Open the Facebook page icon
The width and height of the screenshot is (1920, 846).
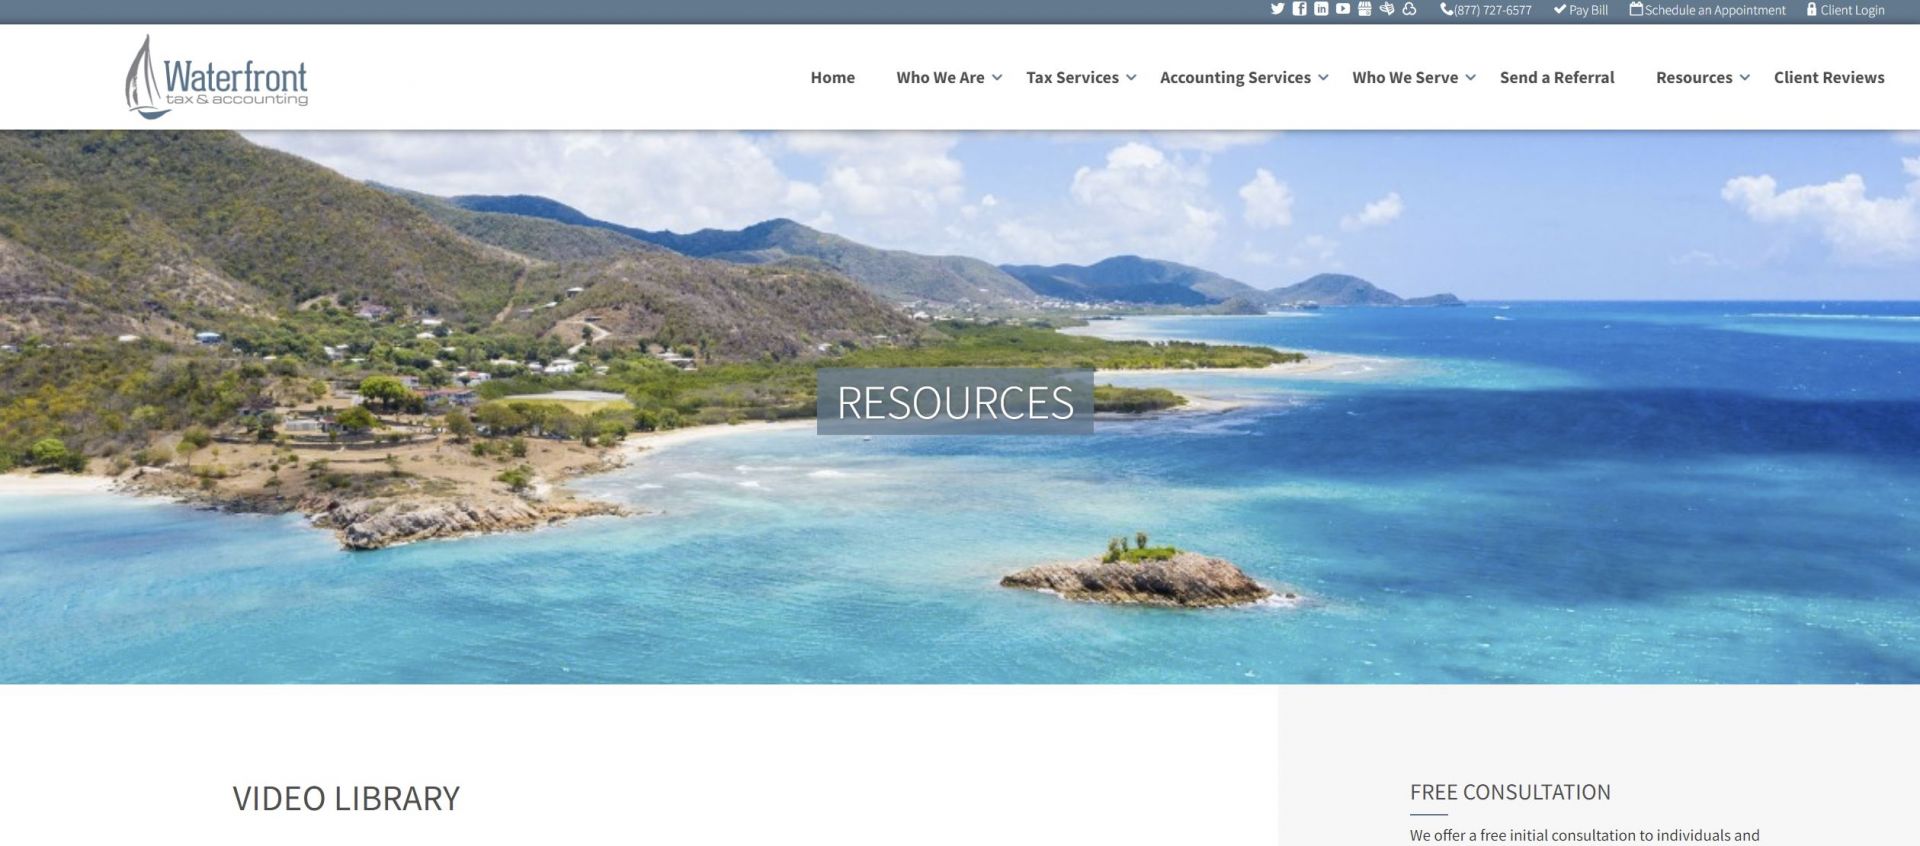(1299, 9)
